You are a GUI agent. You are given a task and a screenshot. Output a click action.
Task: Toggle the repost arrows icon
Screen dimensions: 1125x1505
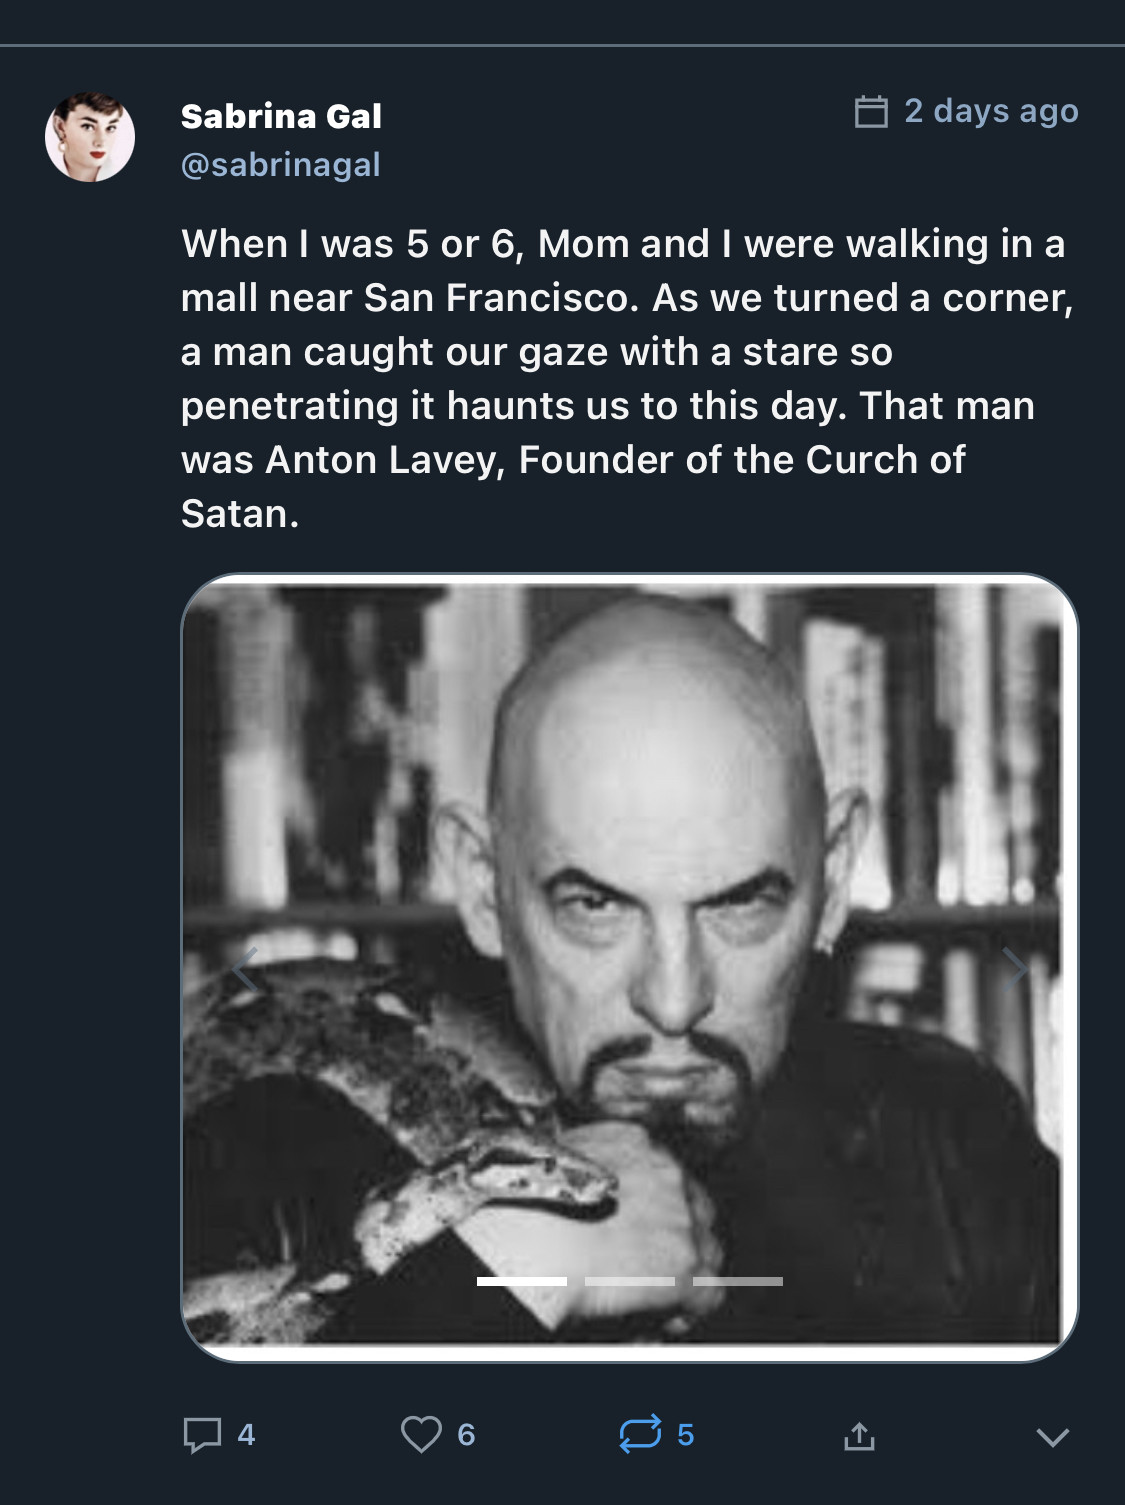click(x=640, y=1434)
